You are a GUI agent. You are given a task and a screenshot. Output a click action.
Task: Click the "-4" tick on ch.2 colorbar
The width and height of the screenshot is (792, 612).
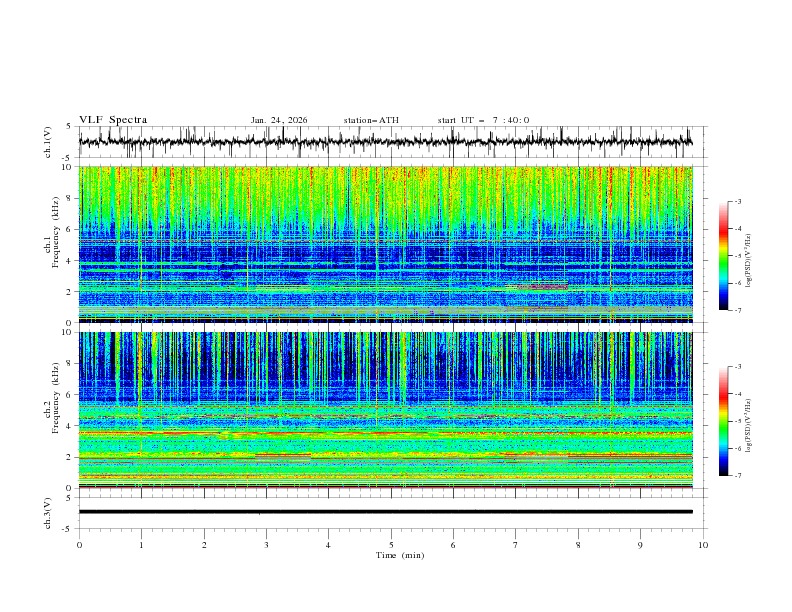[737, 394]
